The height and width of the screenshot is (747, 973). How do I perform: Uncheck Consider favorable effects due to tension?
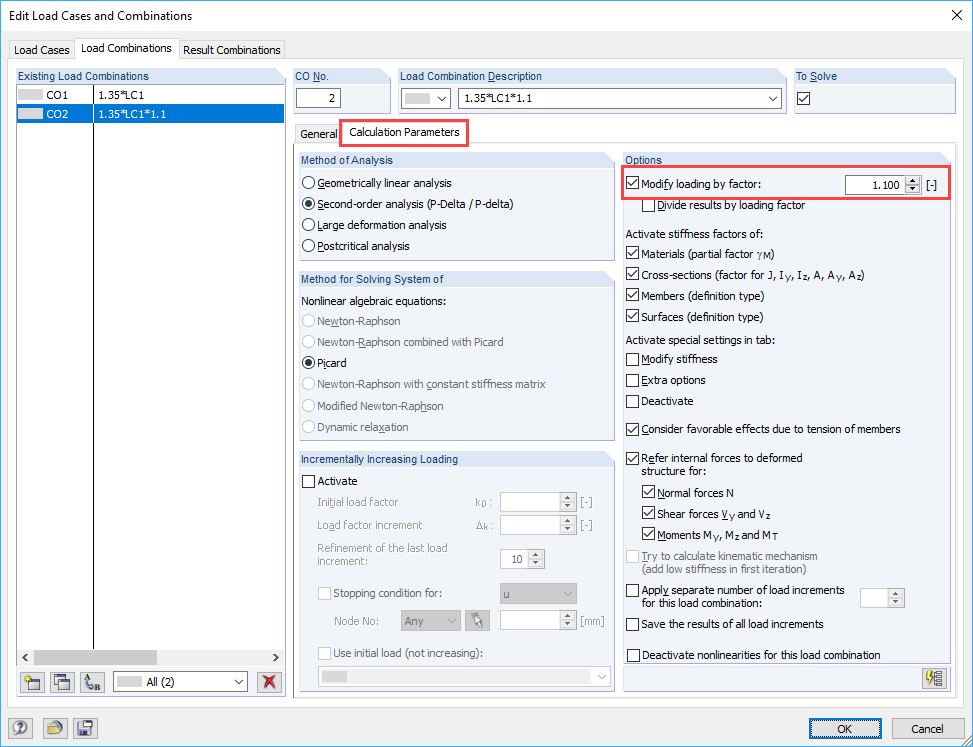(x=633, y=429)
